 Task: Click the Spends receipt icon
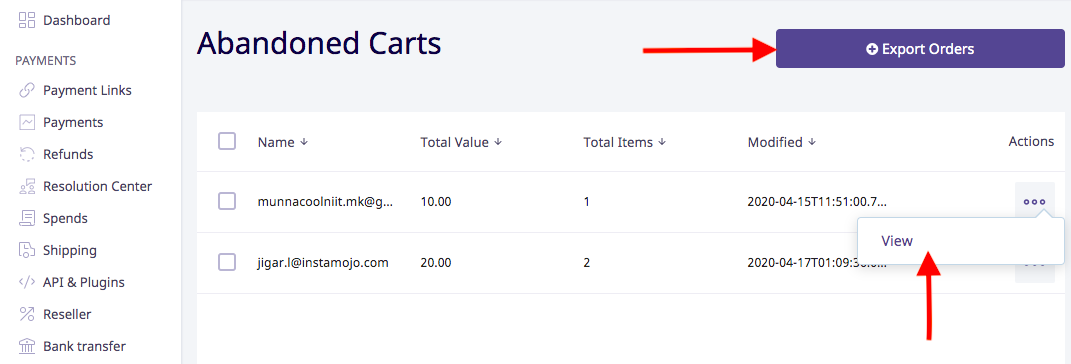pyautogui.click(x=27, y=219)
